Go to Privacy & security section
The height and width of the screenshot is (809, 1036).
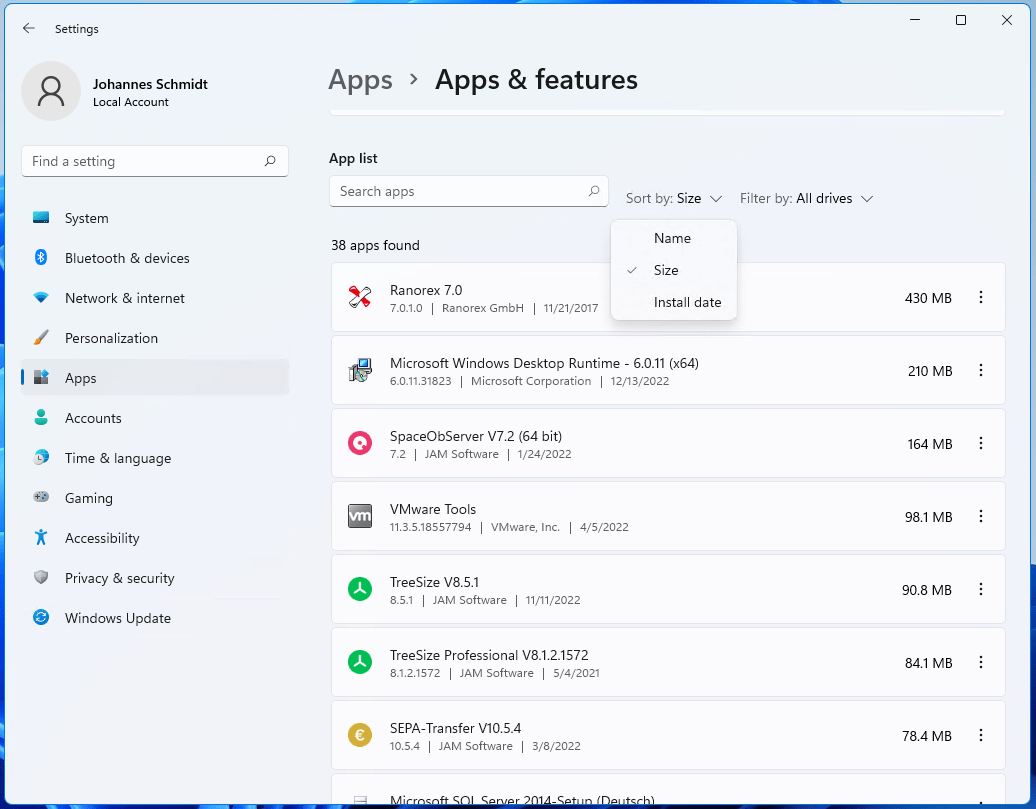(x=119, y=578)
